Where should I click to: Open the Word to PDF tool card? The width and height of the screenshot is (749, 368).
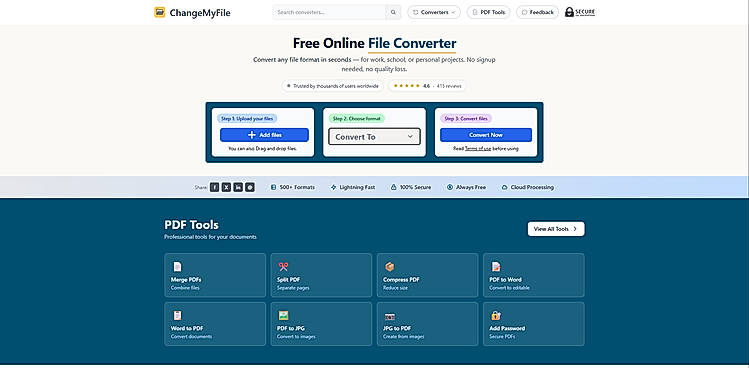coord(215,324)
